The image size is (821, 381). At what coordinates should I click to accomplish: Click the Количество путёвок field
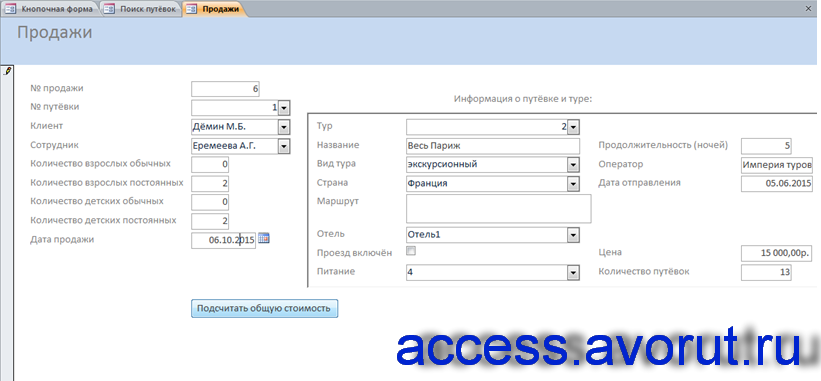click(x=766, y=273)
